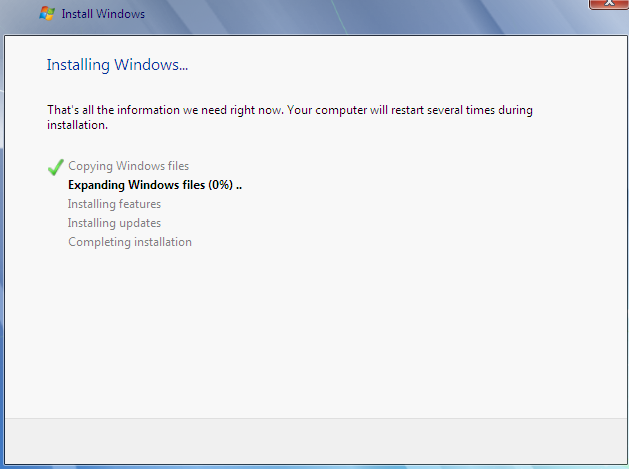Select the Installing Windows... heading
This screenshot has width=629, height=469.
(117, 65)
